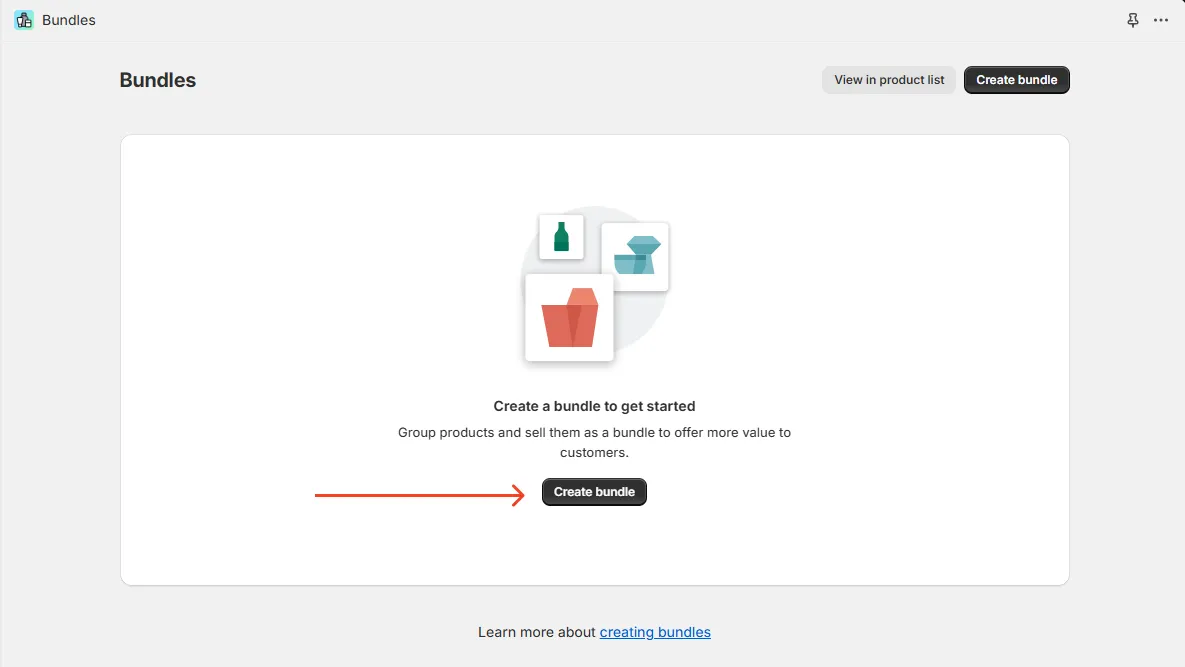Click the green bottle tile in the illustration
1185x667 pixels.
tap(560, 237)
